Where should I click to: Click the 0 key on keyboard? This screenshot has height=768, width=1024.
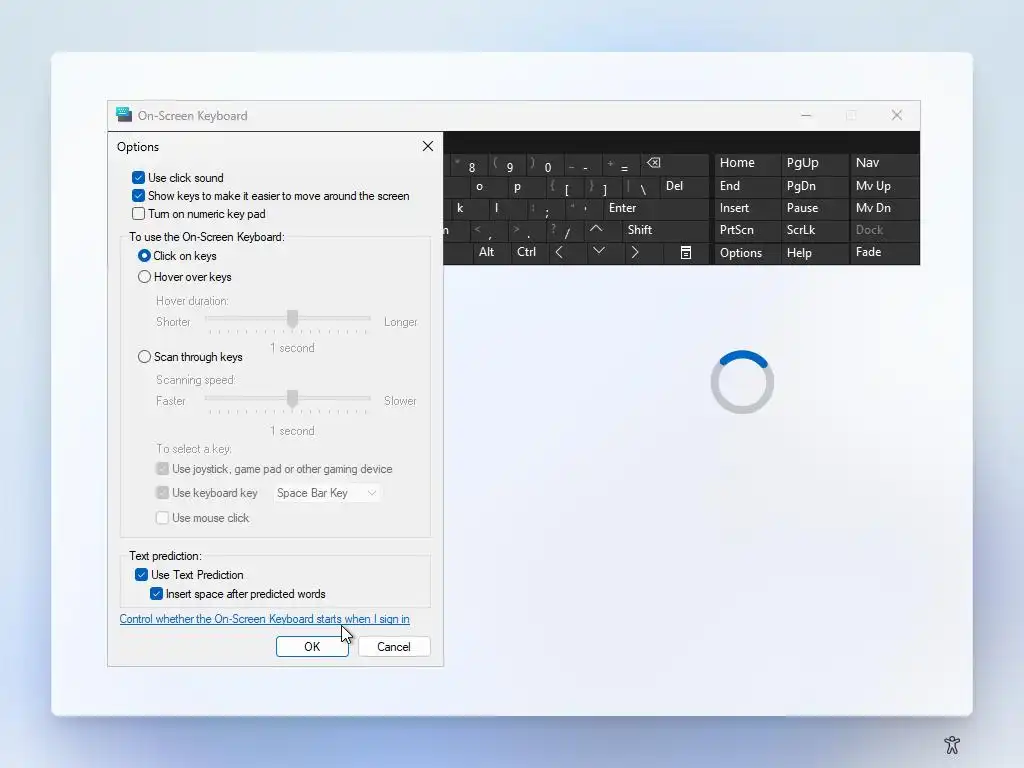click(x=545, y=165)
